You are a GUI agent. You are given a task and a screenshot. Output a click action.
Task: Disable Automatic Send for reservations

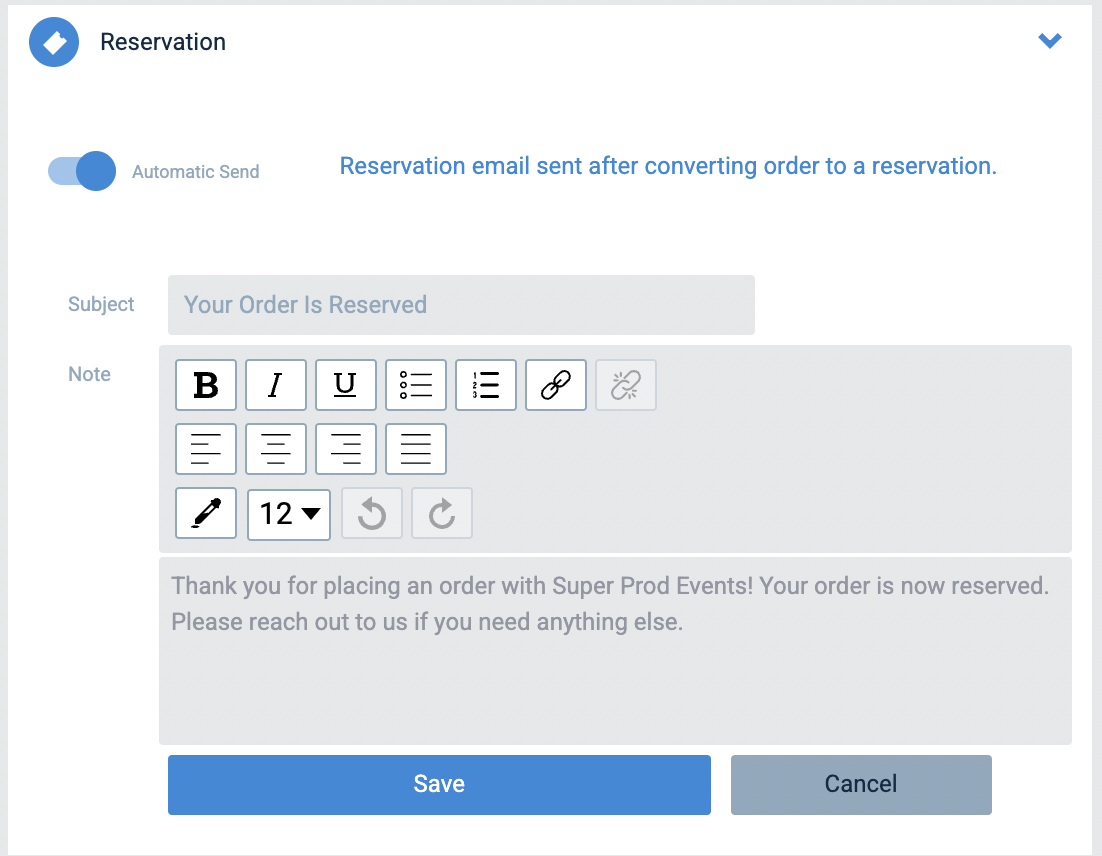pyautogui.click(x=81, y=171)
